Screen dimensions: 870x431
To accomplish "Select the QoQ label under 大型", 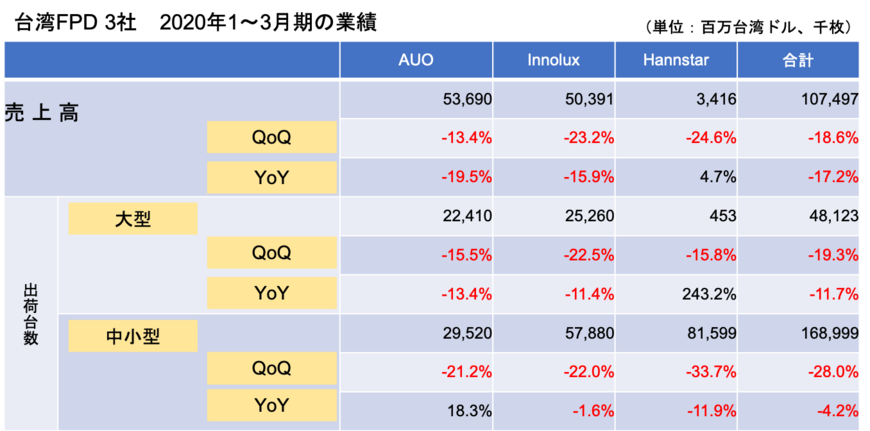I will point(271,254).
